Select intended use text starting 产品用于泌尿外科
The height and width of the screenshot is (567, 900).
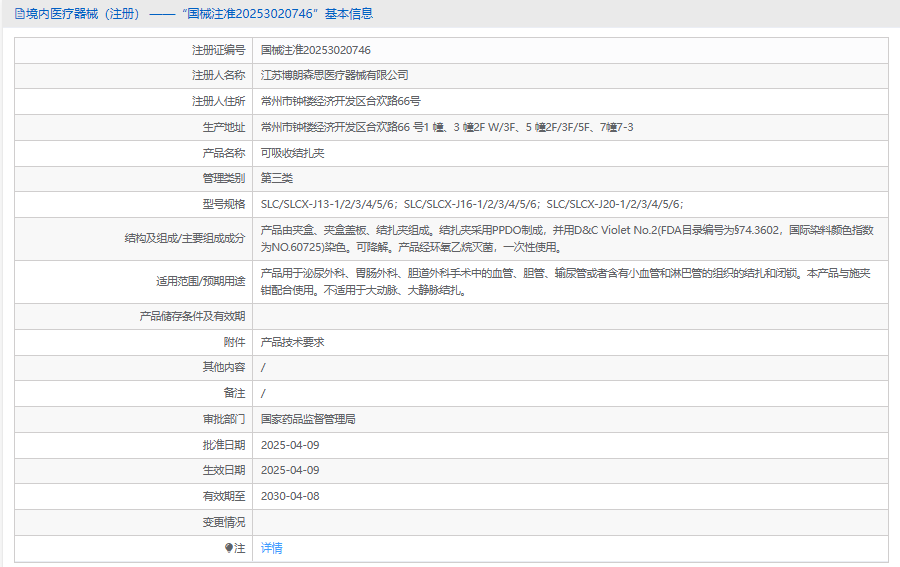[x=566, y=282]
